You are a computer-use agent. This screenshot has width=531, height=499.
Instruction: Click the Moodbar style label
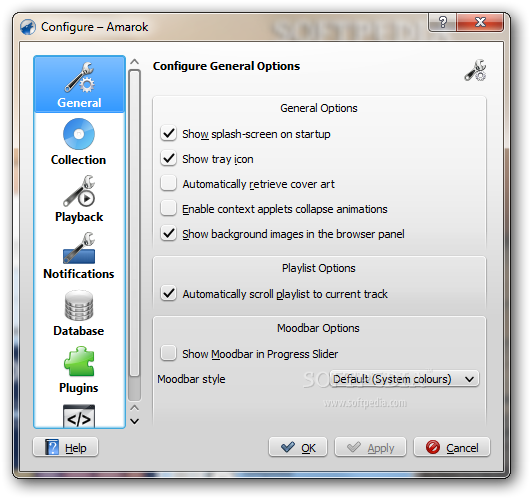pyautogui.click(x=191, y=379)
